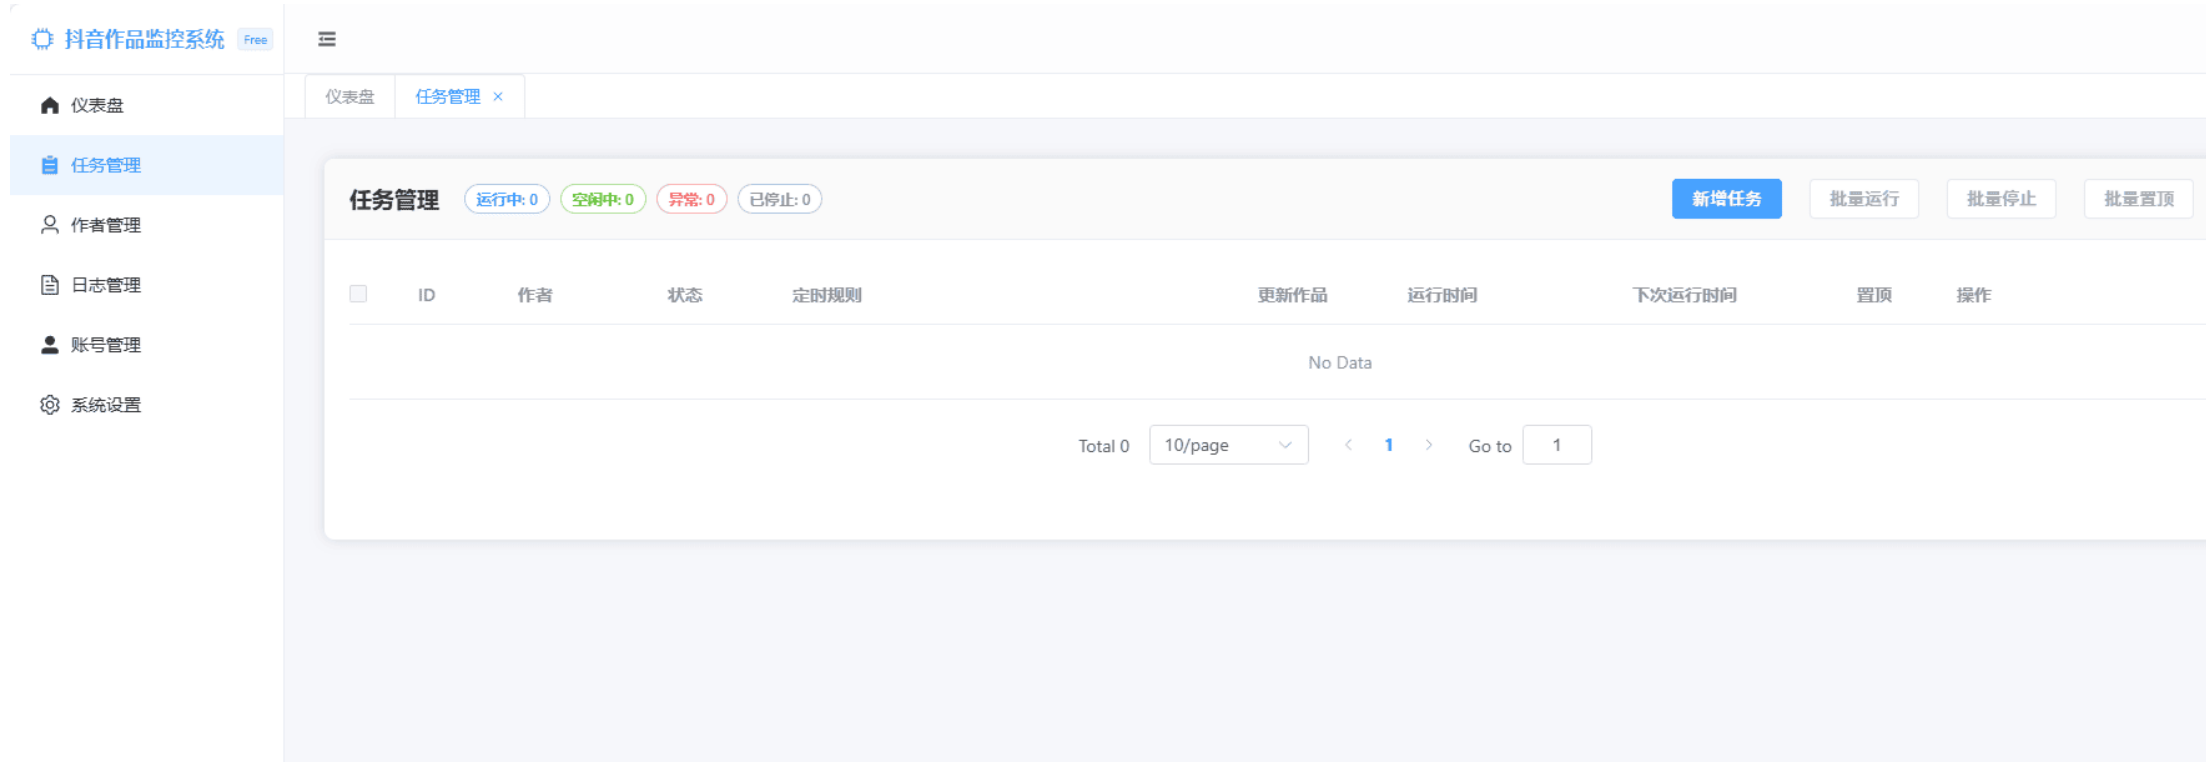Click the document icon beside 日志管理
The width and height of the screenshot is (2206, 762).
tap(49, 285)
